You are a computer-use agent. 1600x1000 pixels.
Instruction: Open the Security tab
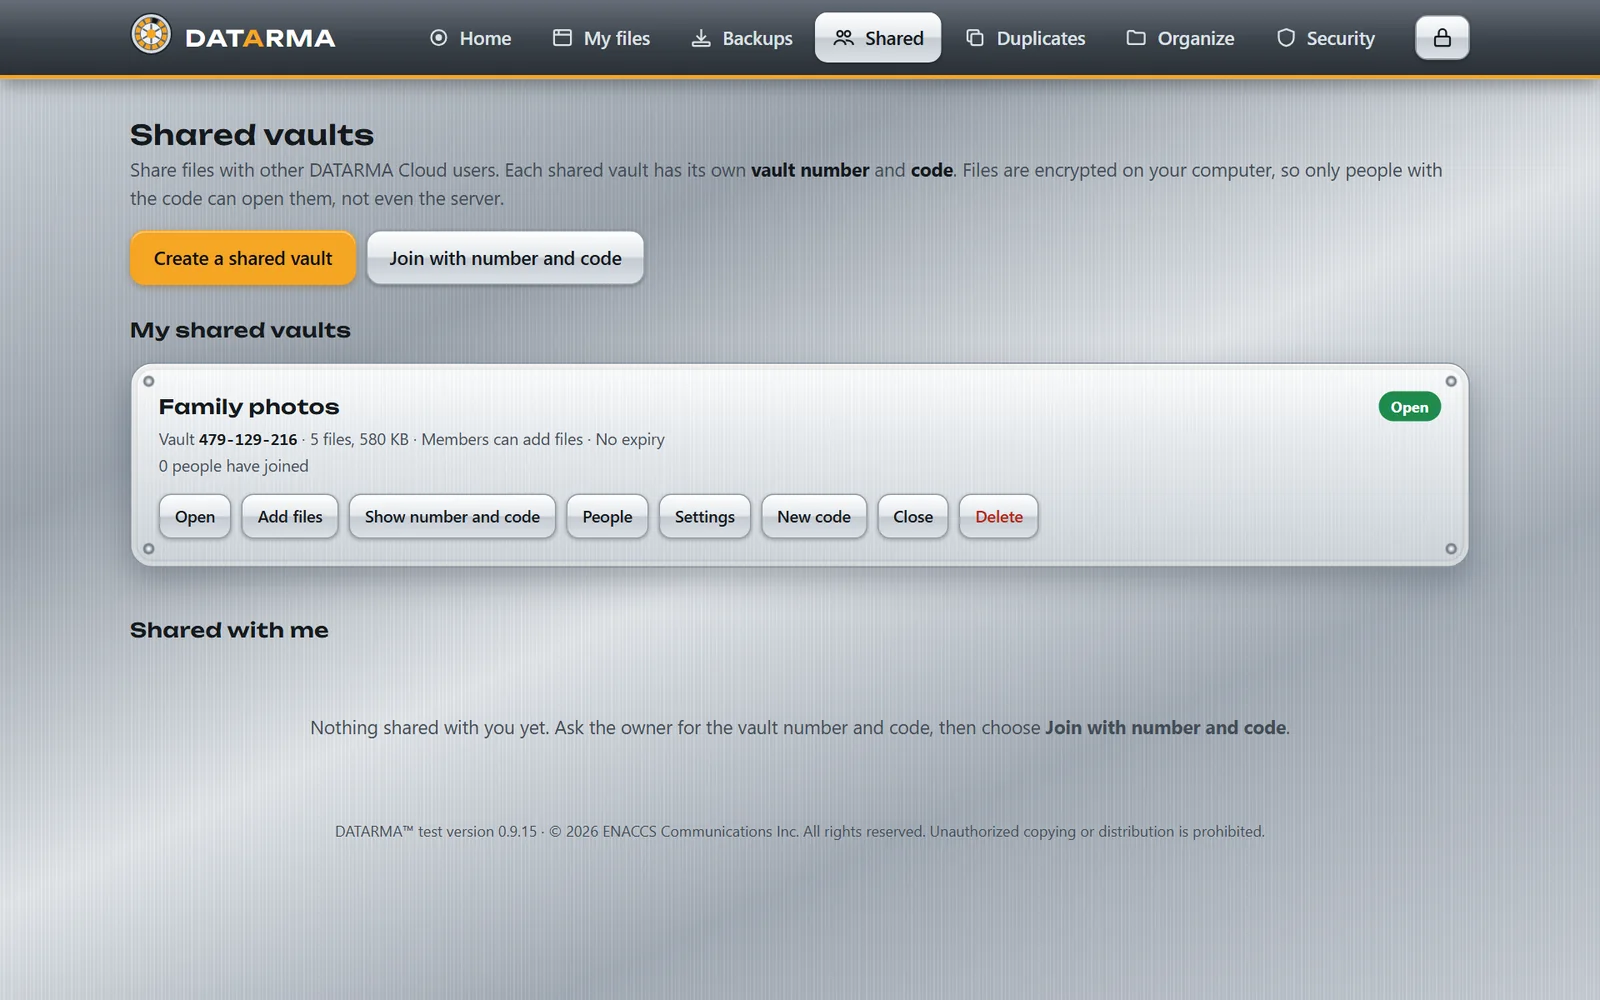pyautogui.click(x=1325, y=38)
